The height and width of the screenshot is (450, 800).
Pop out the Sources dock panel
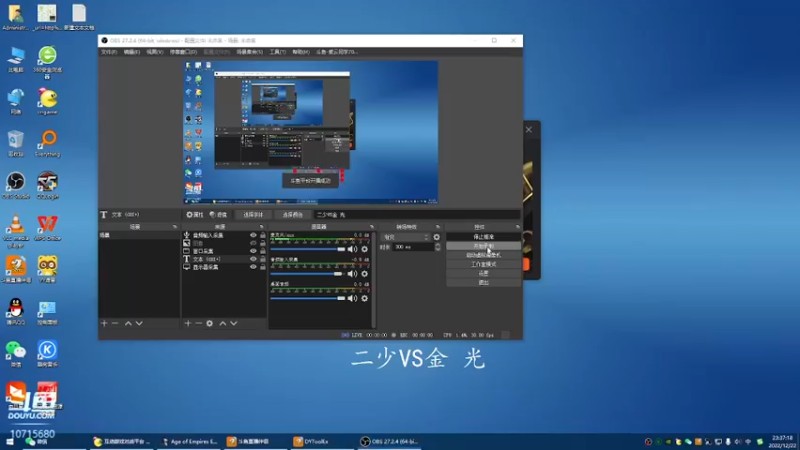[x=261, y=227]
